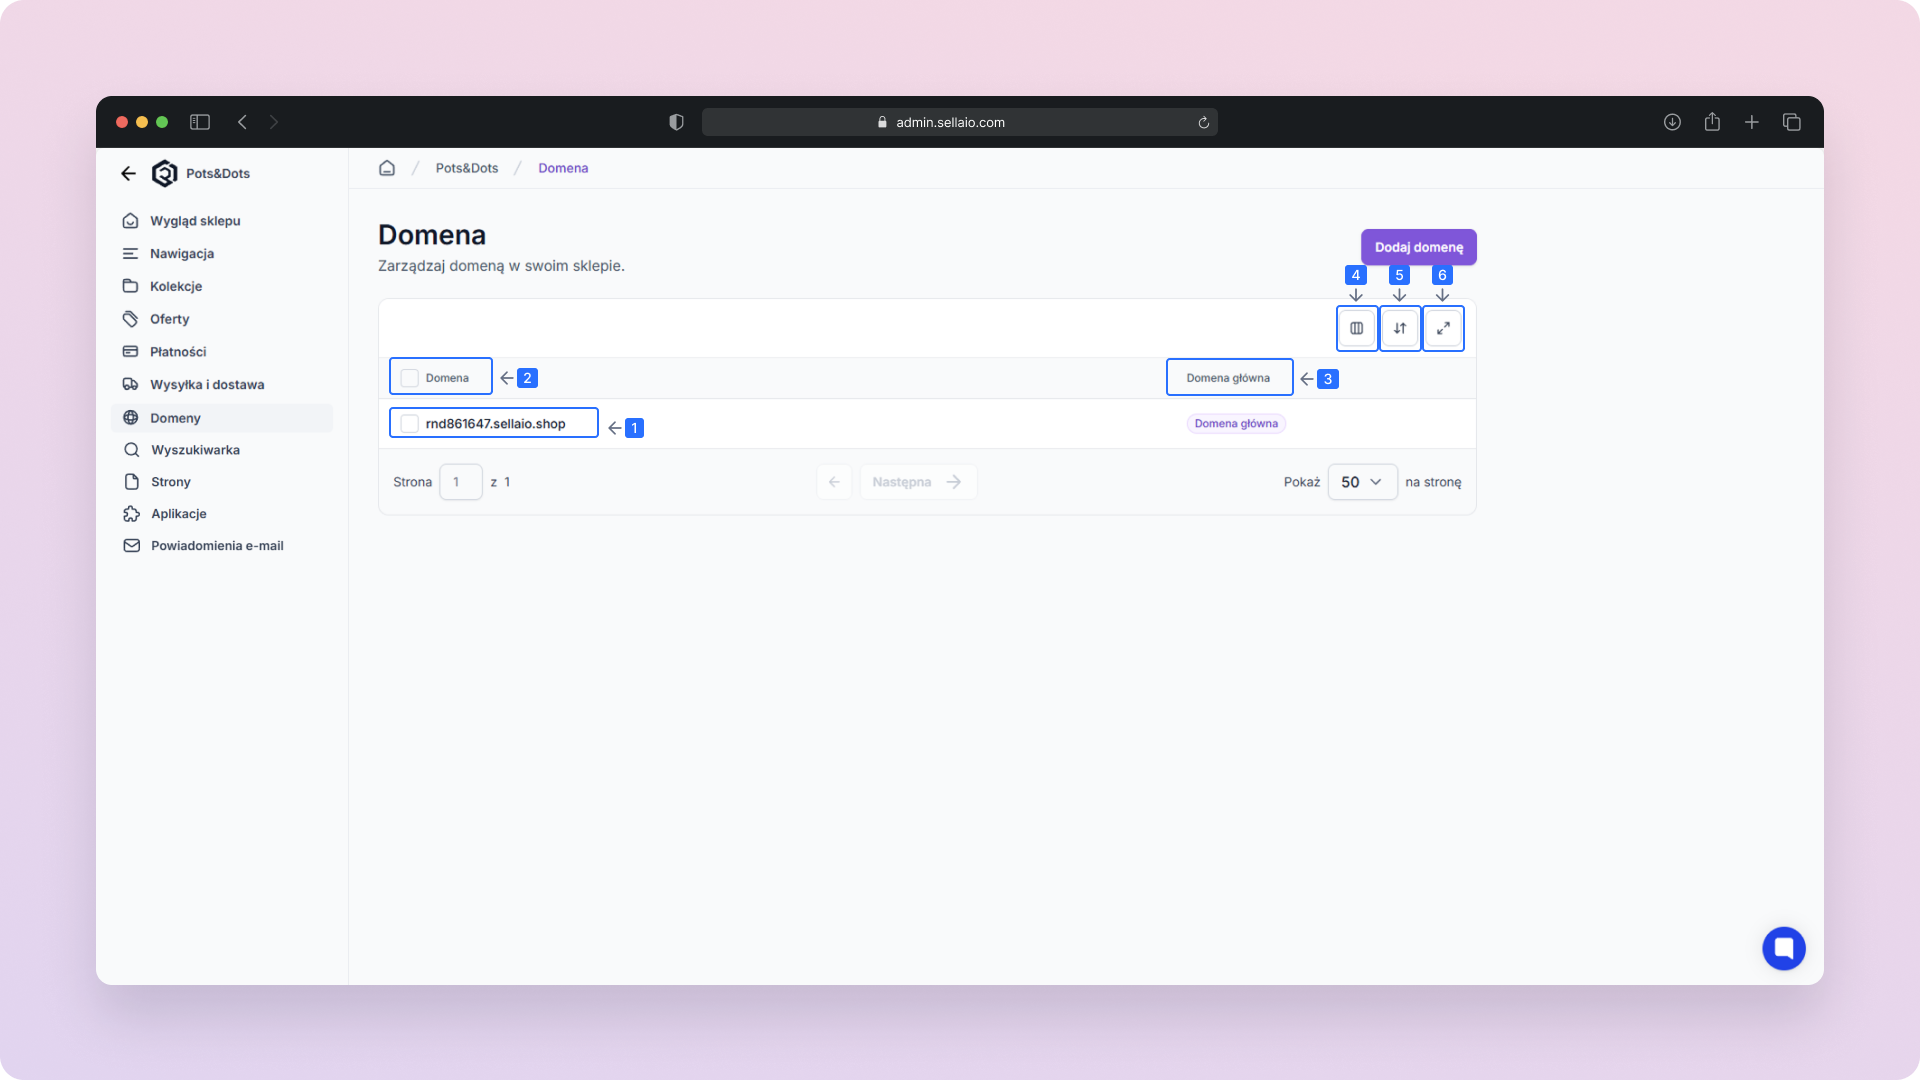The width and height of the screenshot is (1920, 1080).
Task: Open the chat support bubble
Action: pos(1783,948)
